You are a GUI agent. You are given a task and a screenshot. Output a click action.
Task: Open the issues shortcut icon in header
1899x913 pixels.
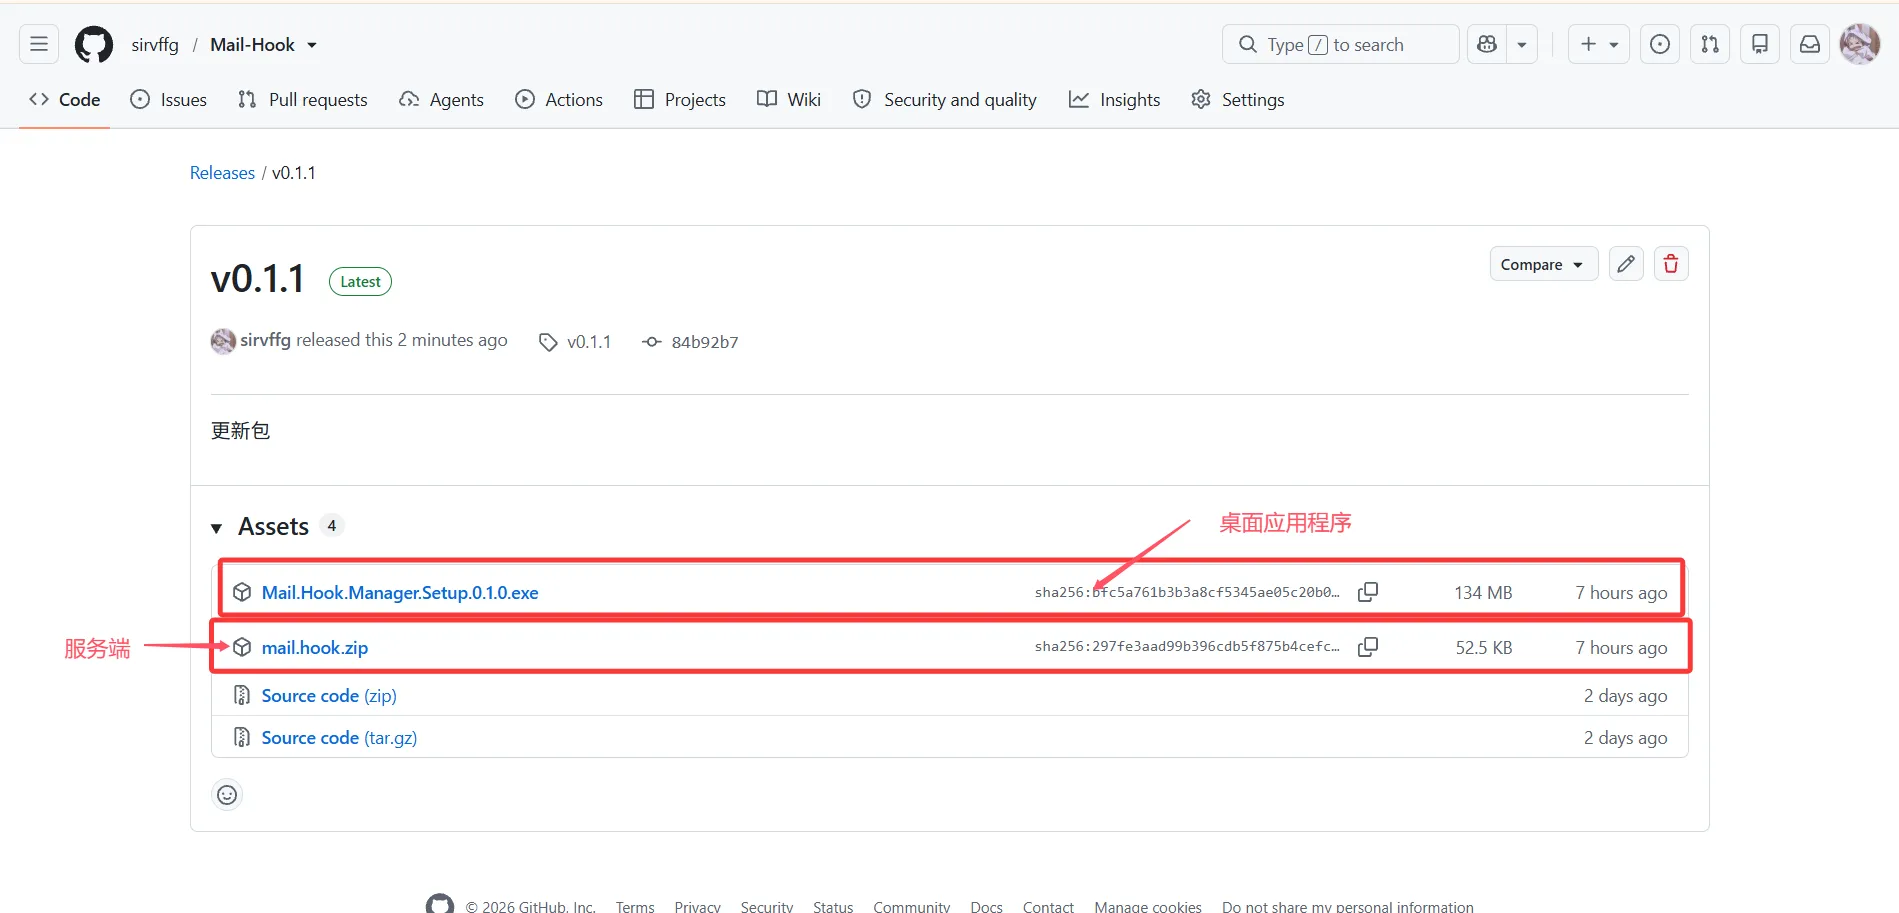pyautogui.click(x=1660, y=44)
